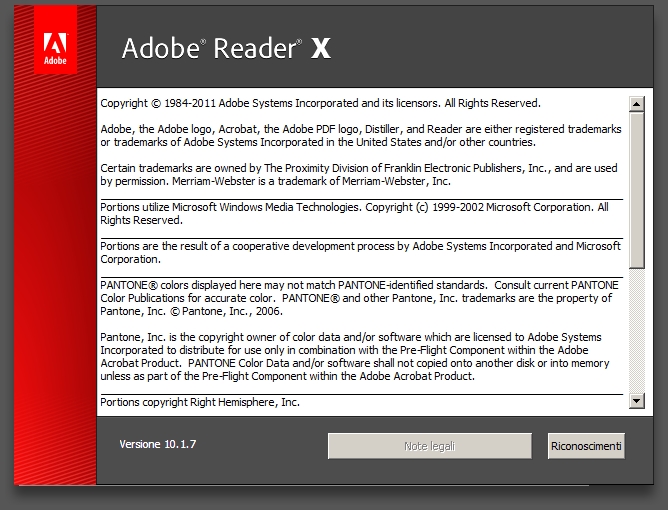
Task: Click the greyed Note legali button
Action: [x=429, y=446]
